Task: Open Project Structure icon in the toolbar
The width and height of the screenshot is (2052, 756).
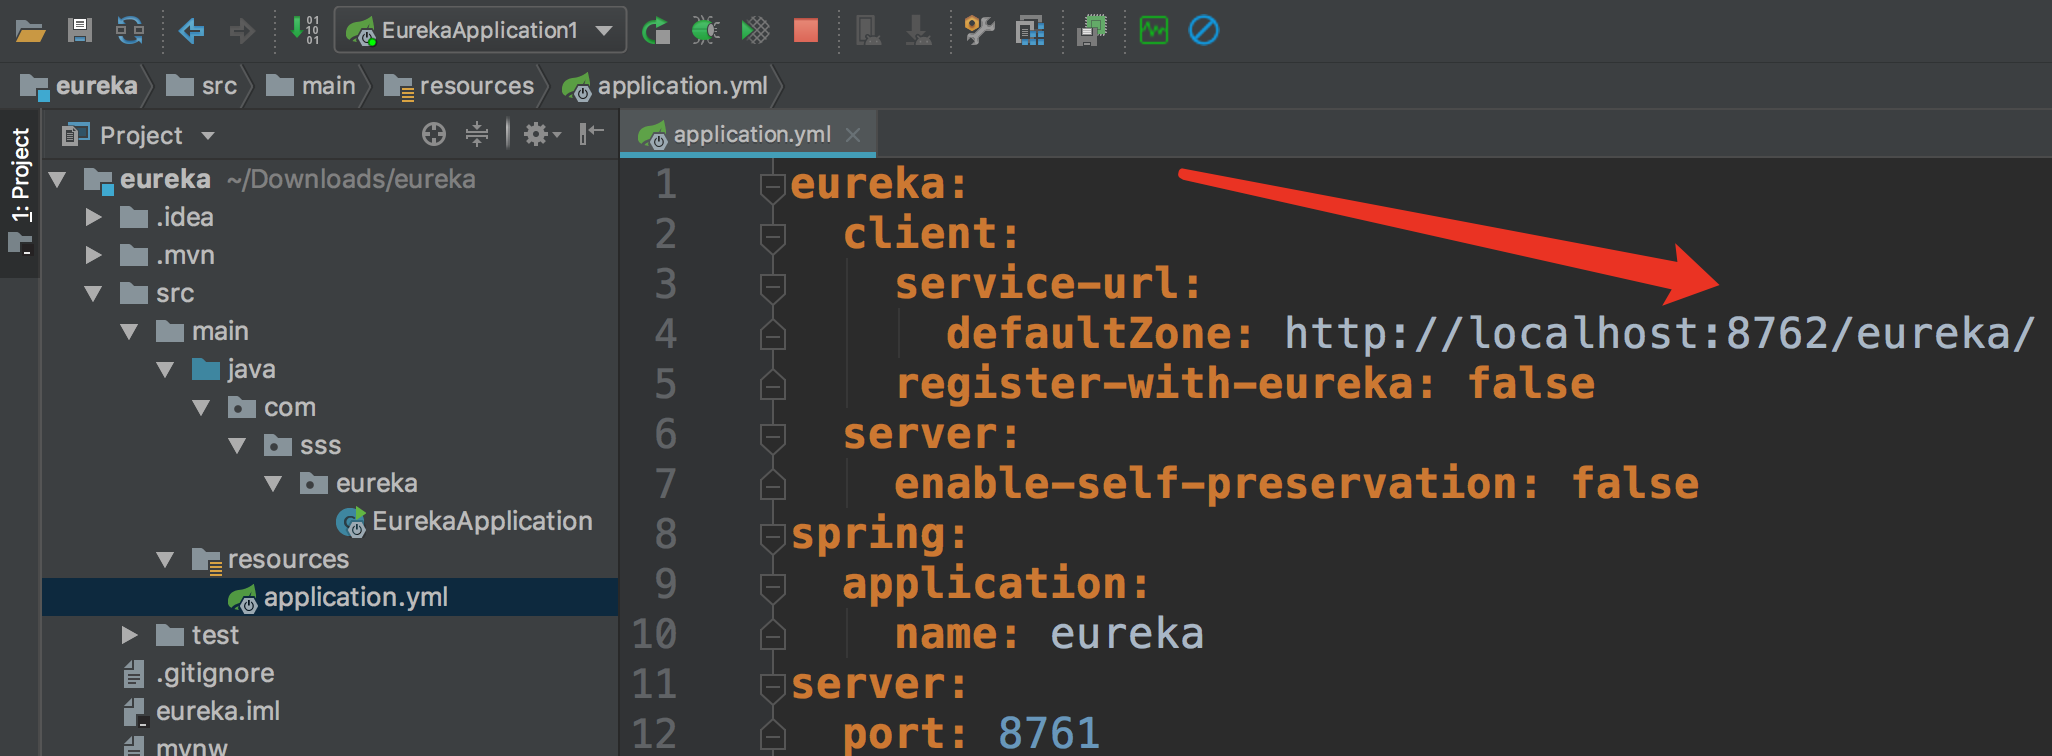Action: (1030, 31)
